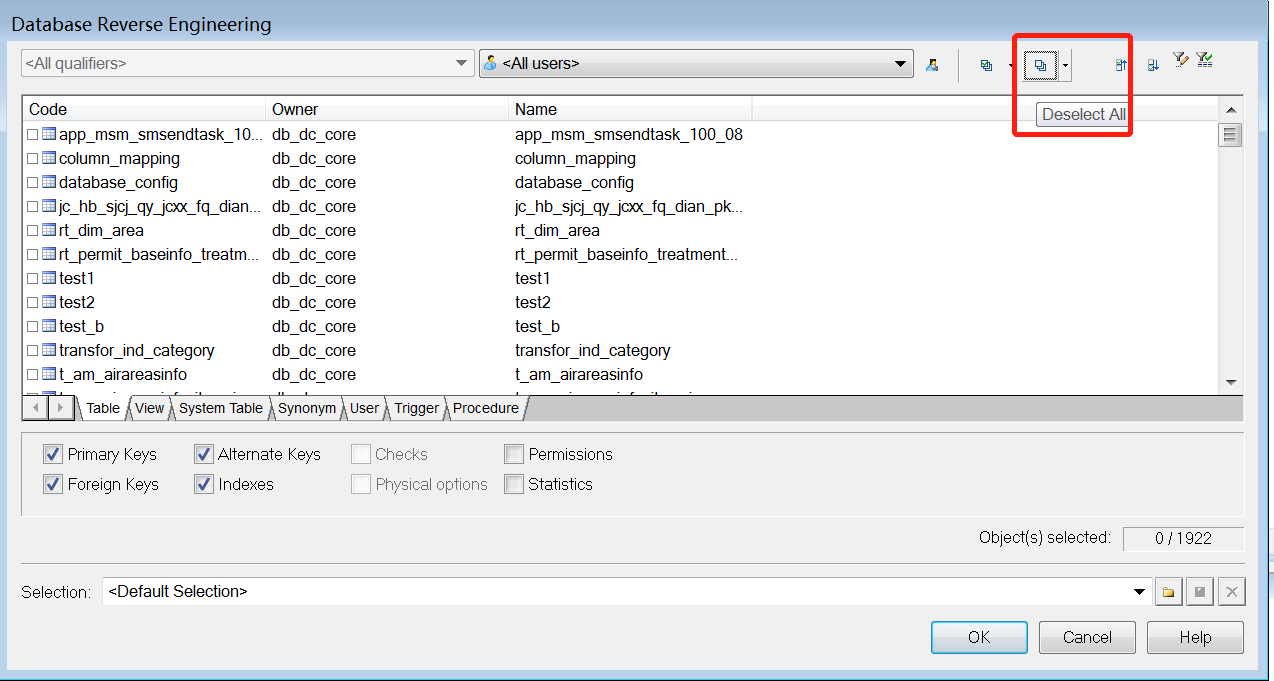Toggle the Indexes checkbox

pyautogui.click(x=204, y=484)
